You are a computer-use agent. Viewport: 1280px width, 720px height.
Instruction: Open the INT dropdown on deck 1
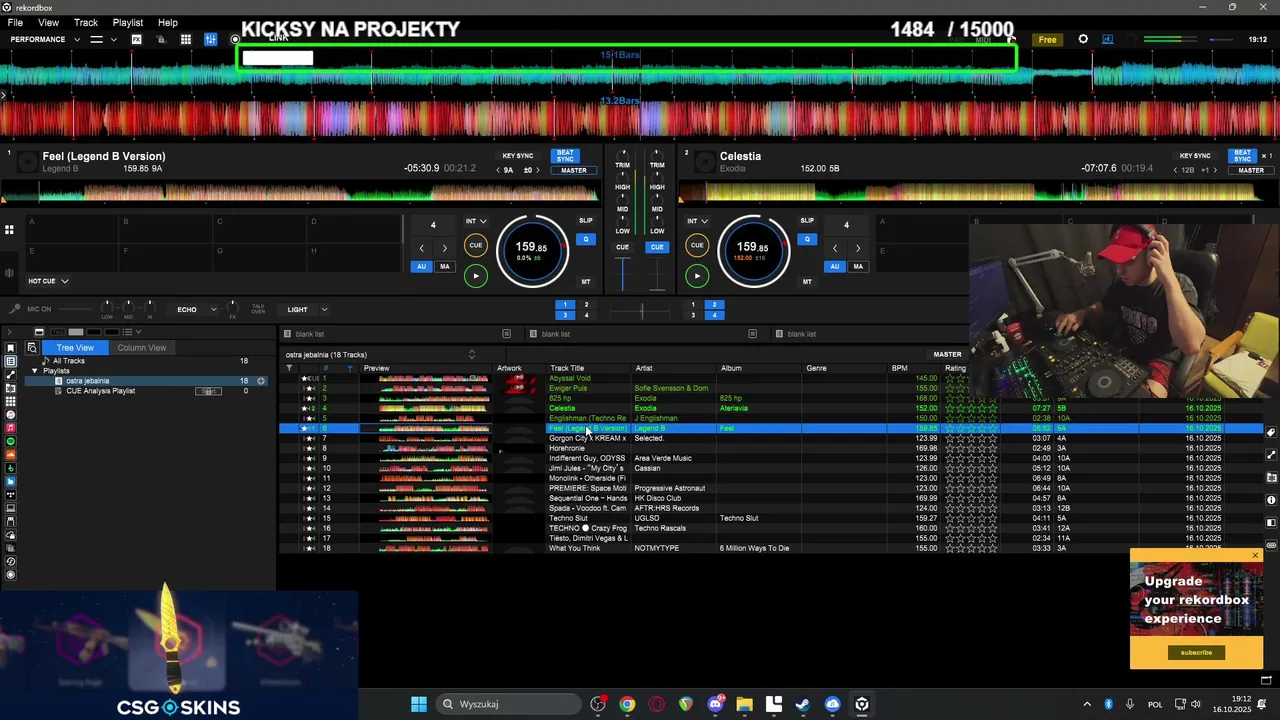(476, 221)
